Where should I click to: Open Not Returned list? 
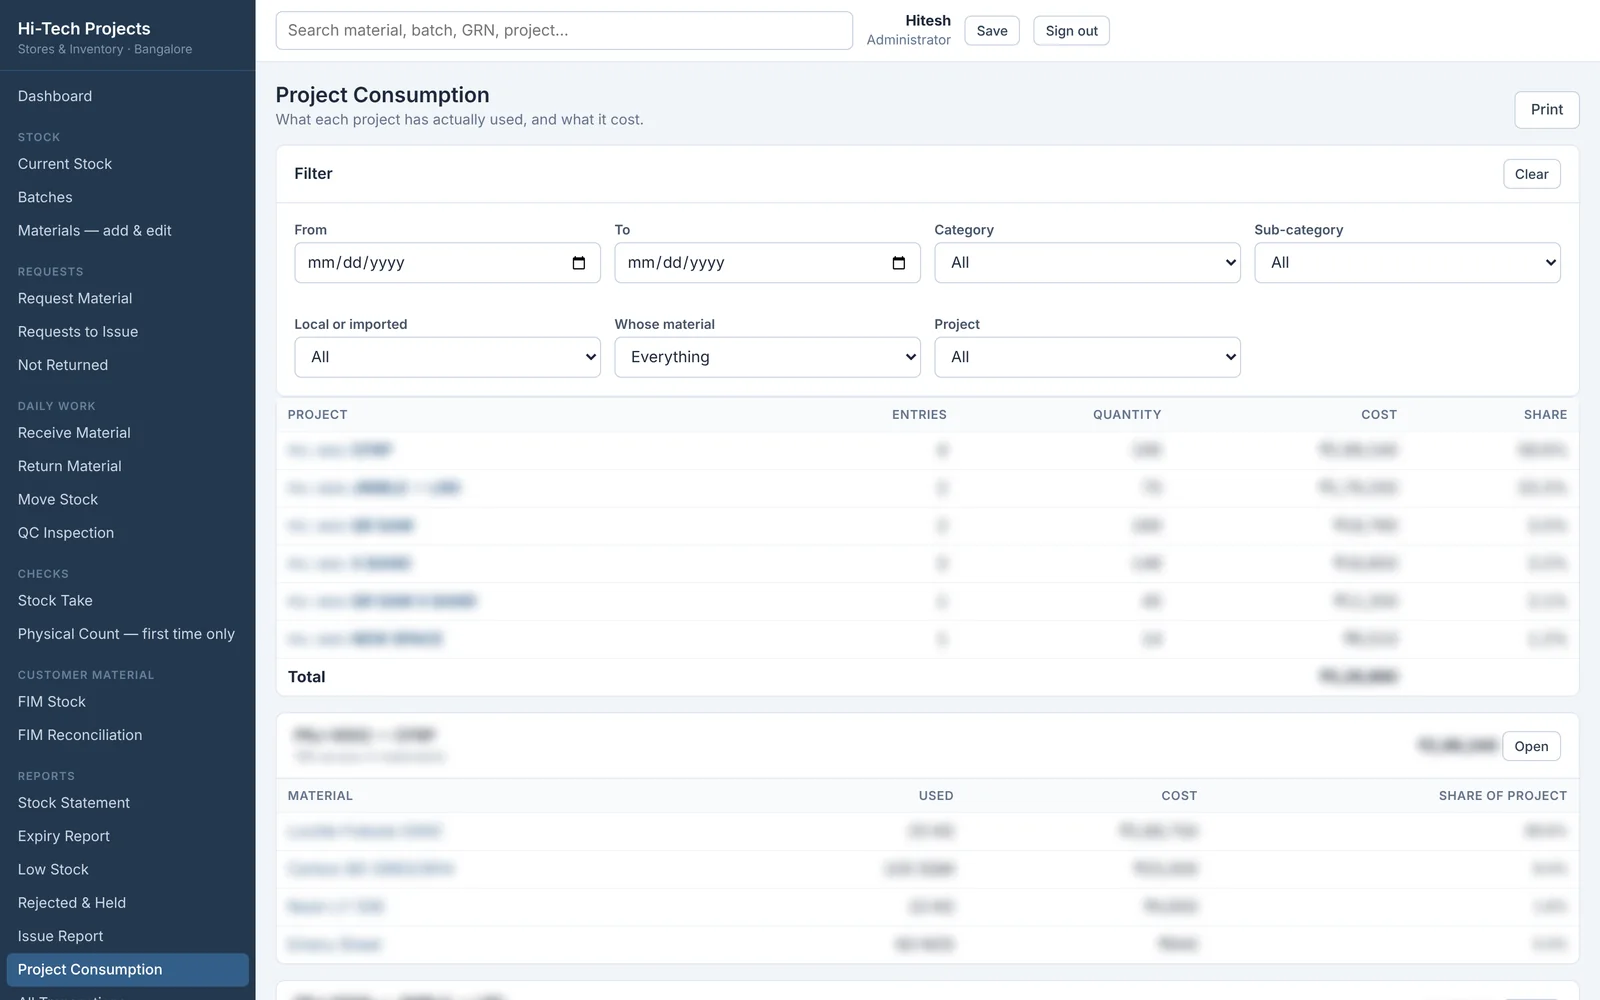(127, 365)
